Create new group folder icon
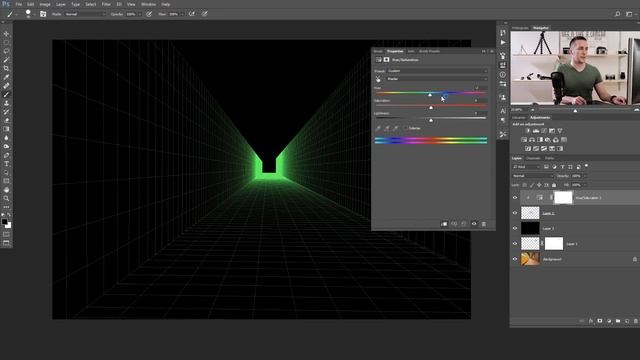 (x=618, y=321)
